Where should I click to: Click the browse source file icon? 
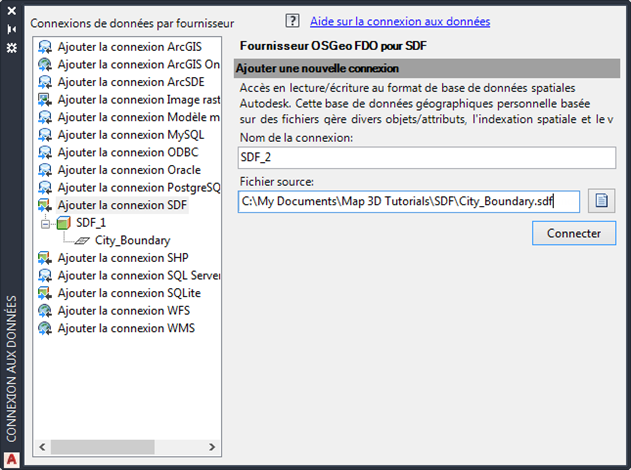(601, 201)
